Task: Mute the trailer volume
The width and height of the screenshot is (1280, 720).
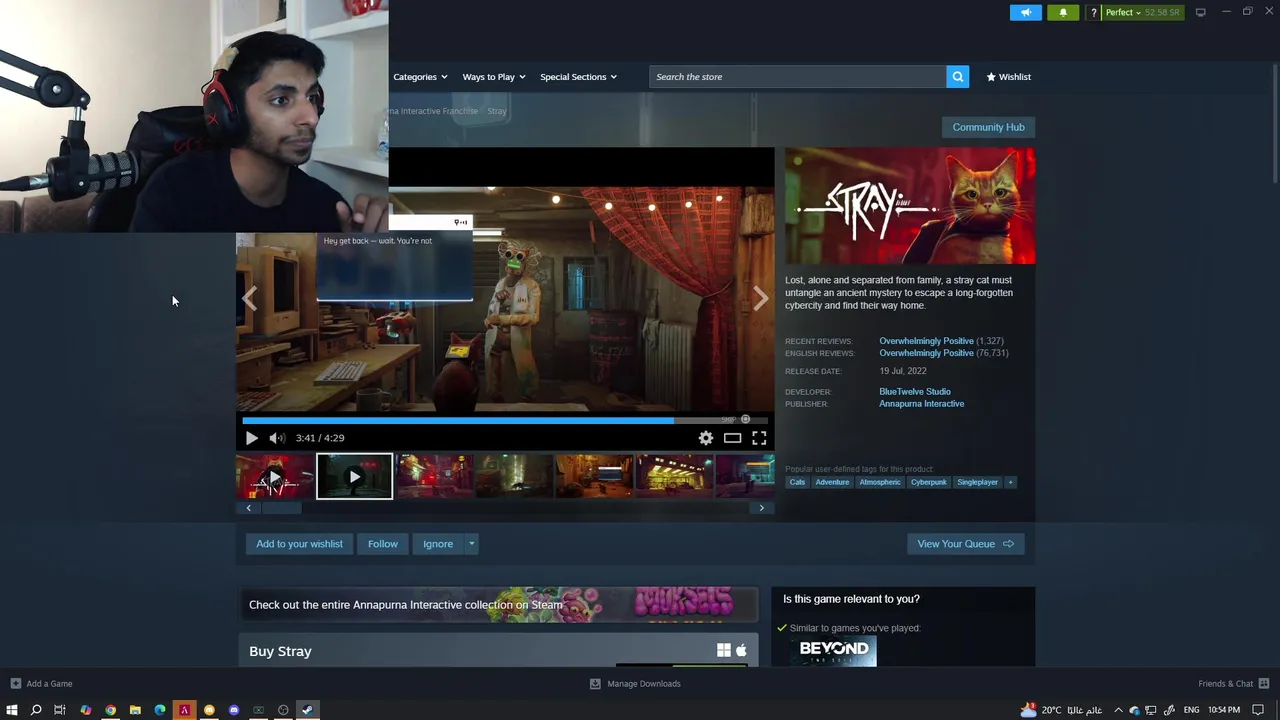Action: tap(277, 438)
